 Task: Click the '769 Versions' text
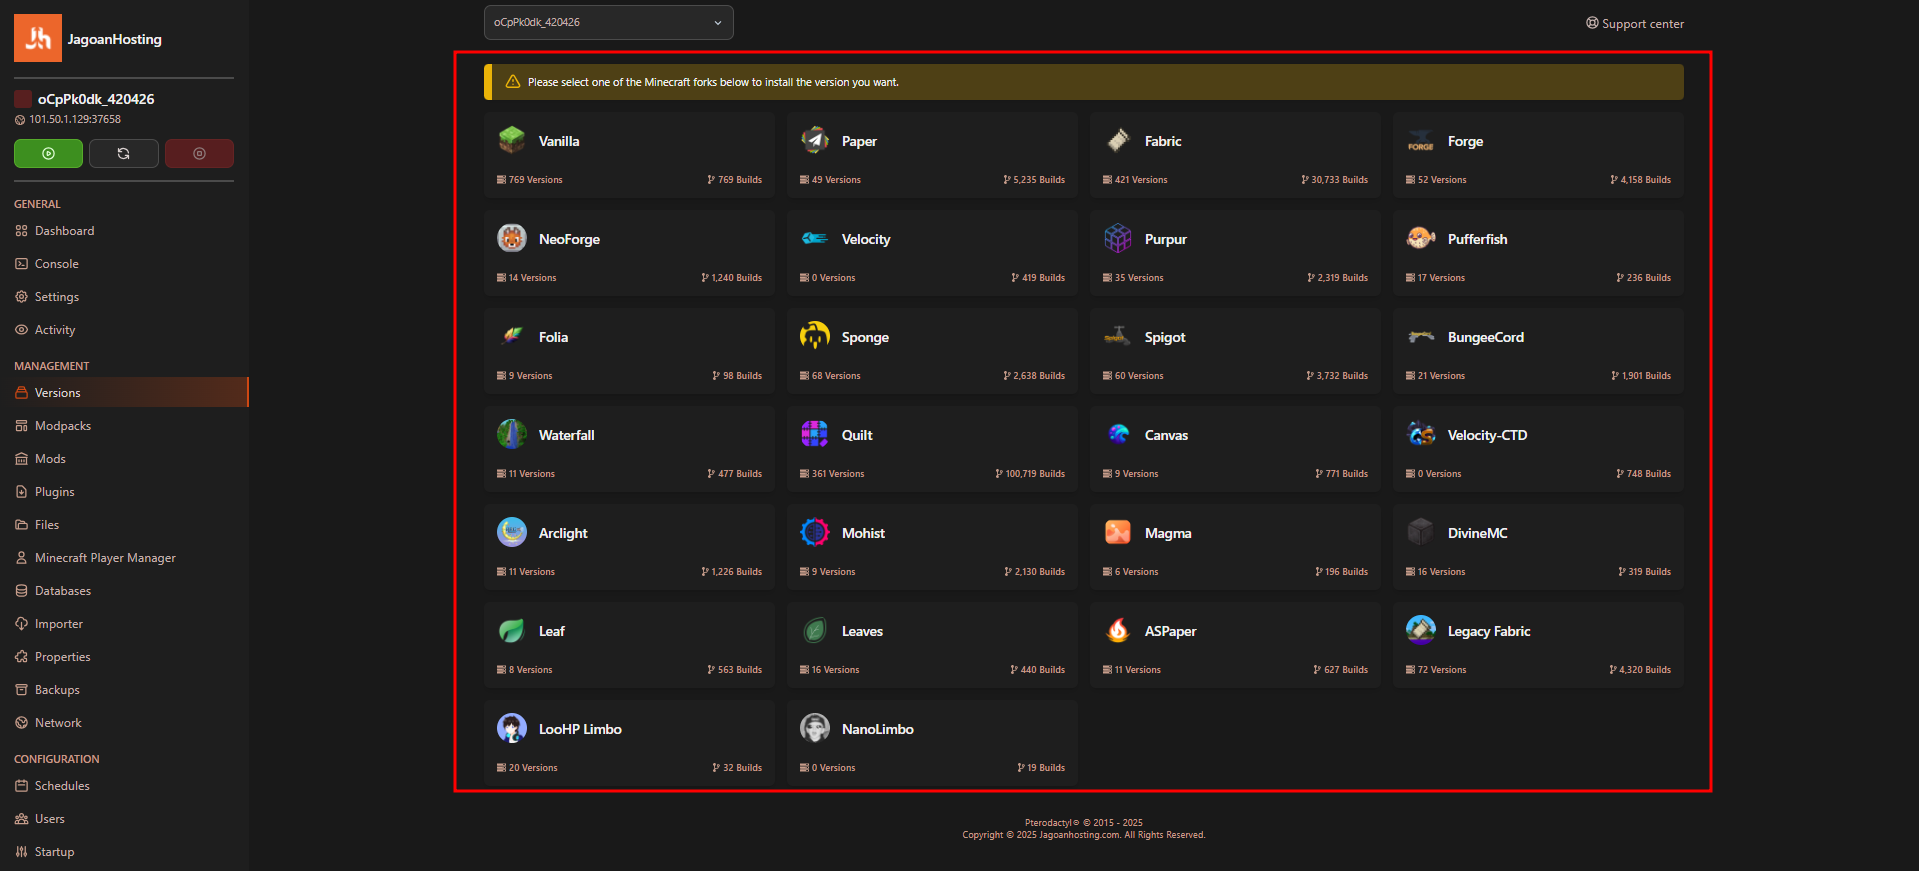(x=535, y=180)
